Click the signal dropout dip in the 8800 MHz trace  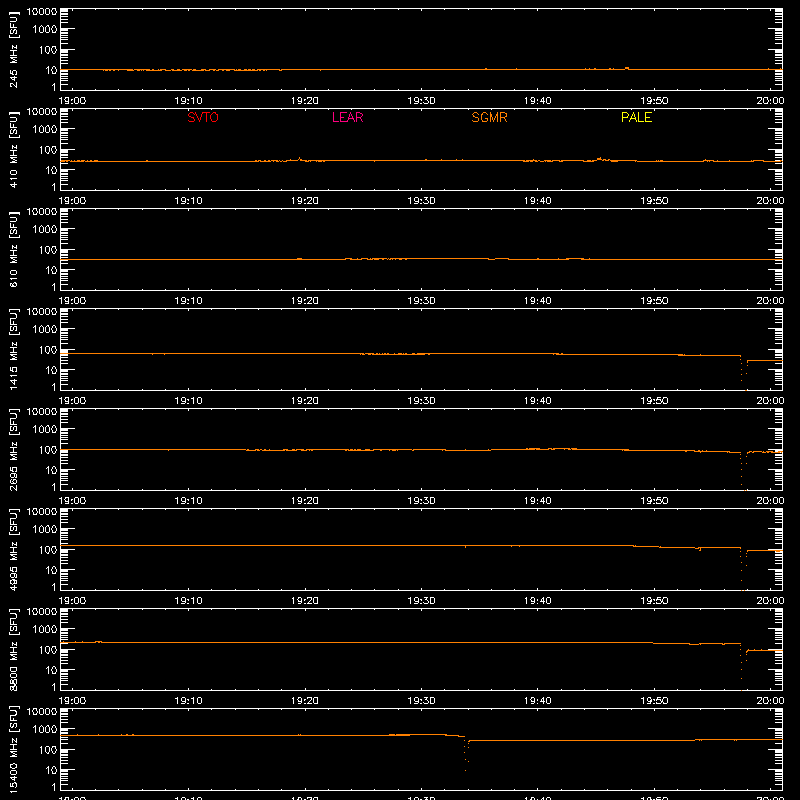click(743, 667)
